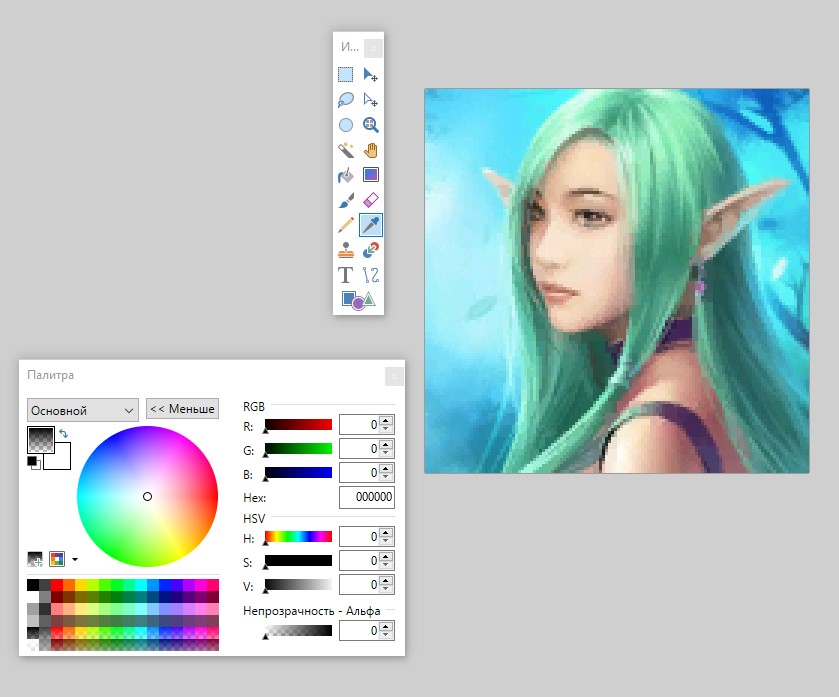The width and height of the screenshot is (839, 697).
Task: Click the add color to palette icon
Action: point(35,559)
